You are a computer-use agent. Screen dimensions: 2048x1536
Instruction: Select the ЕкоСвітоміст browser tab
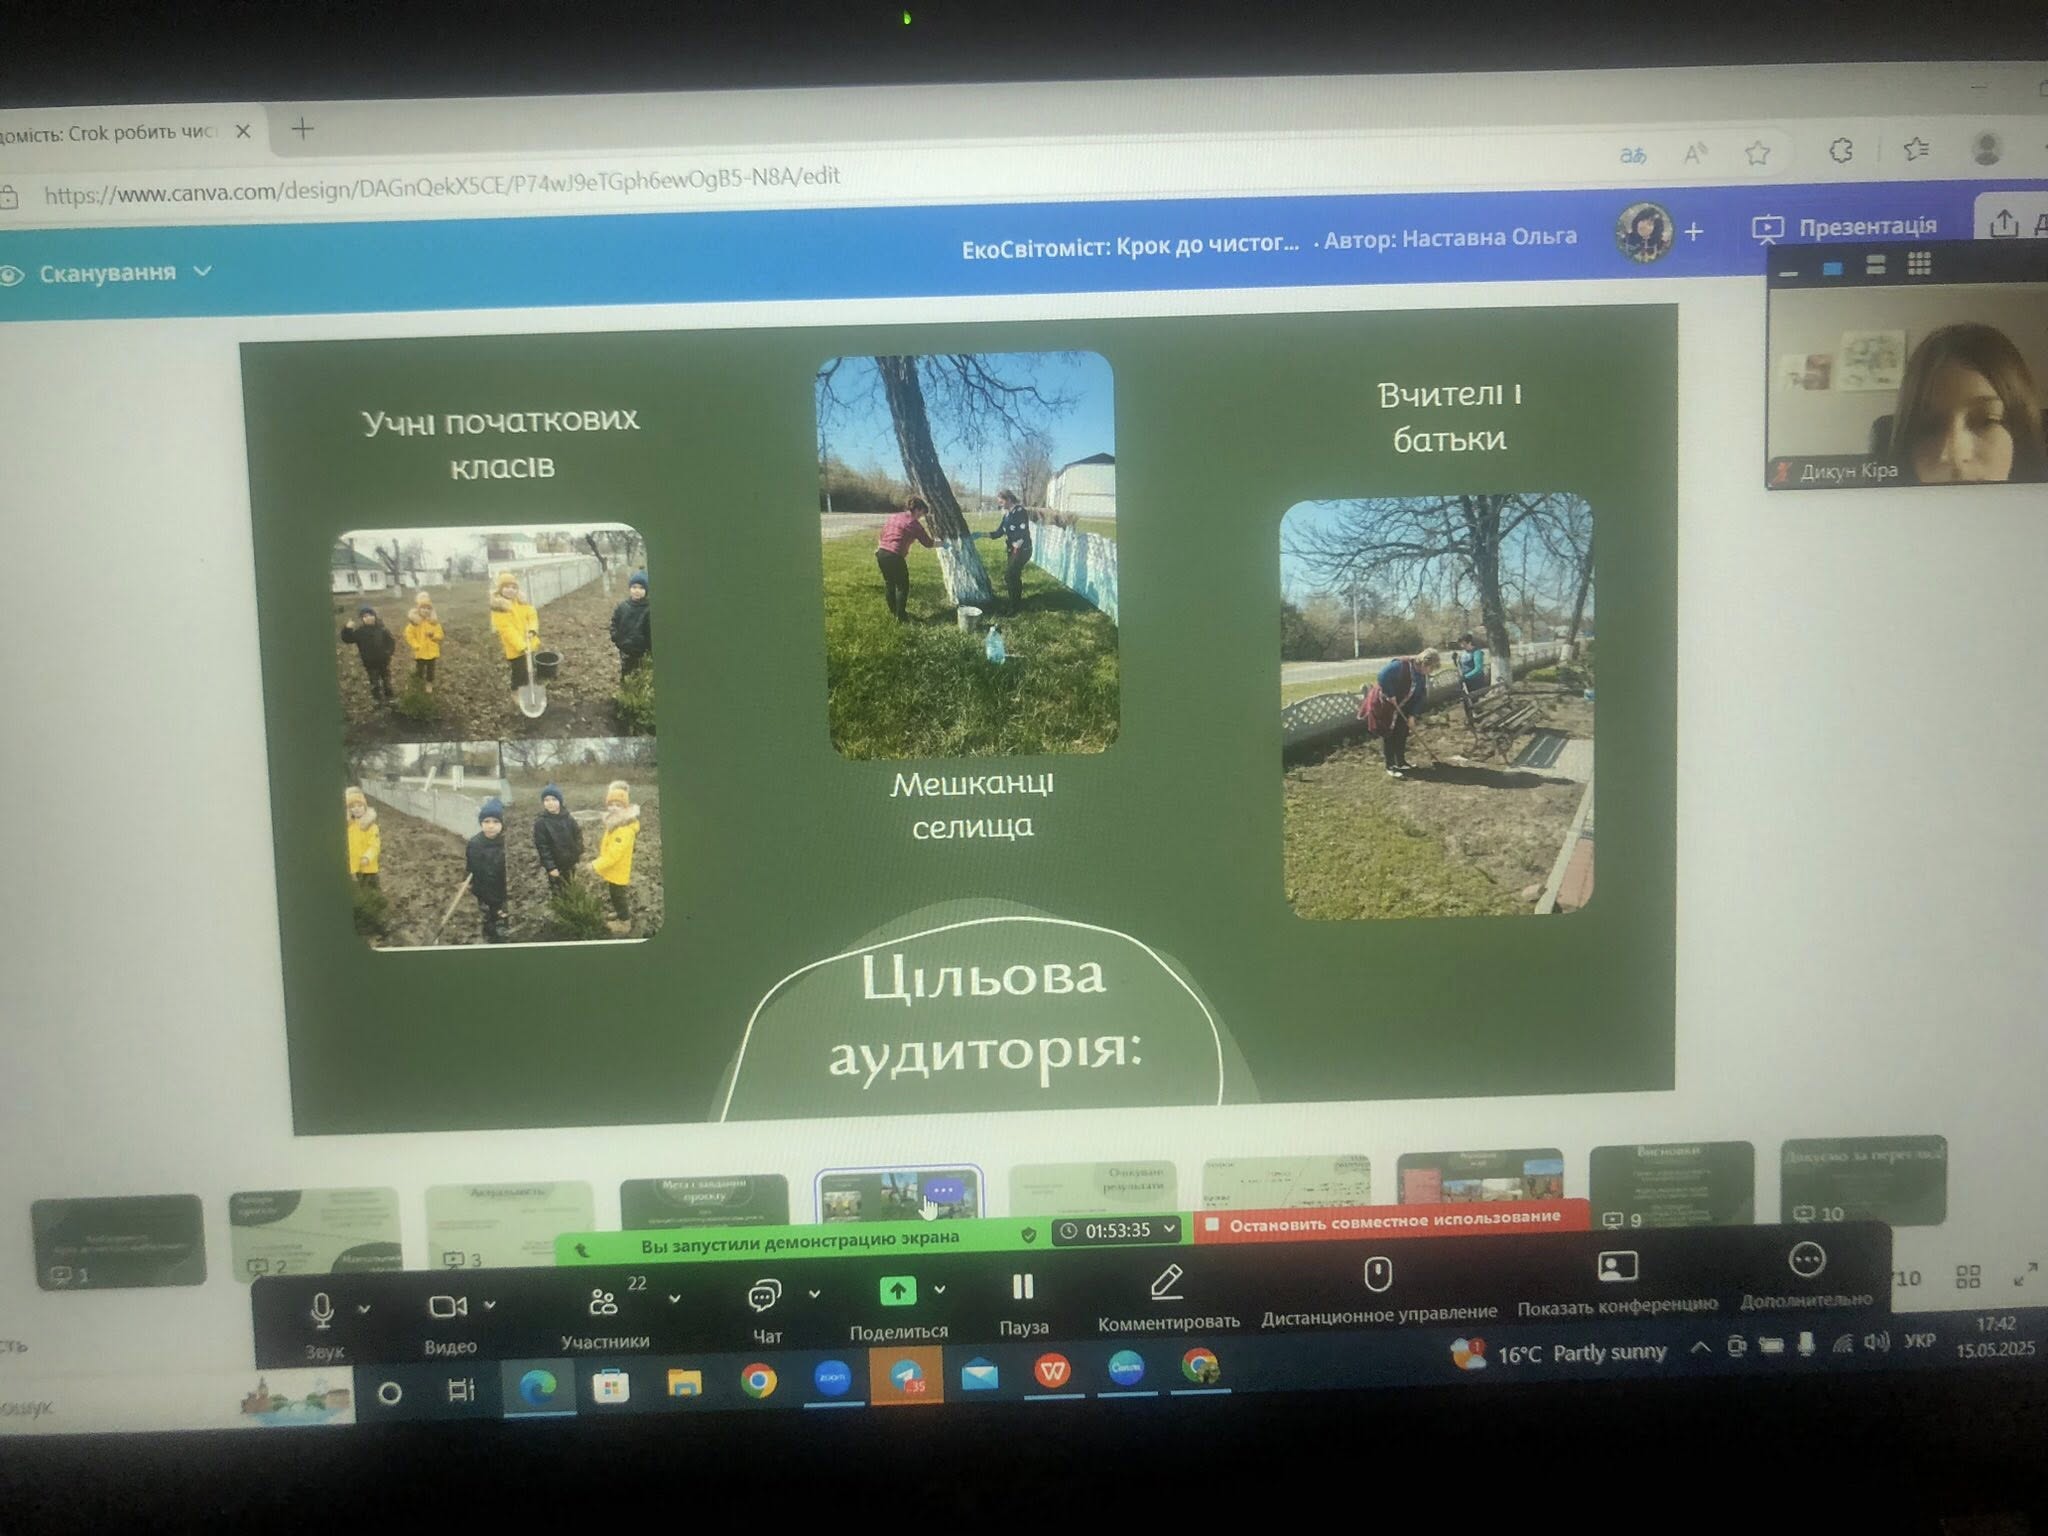(110, 132)
